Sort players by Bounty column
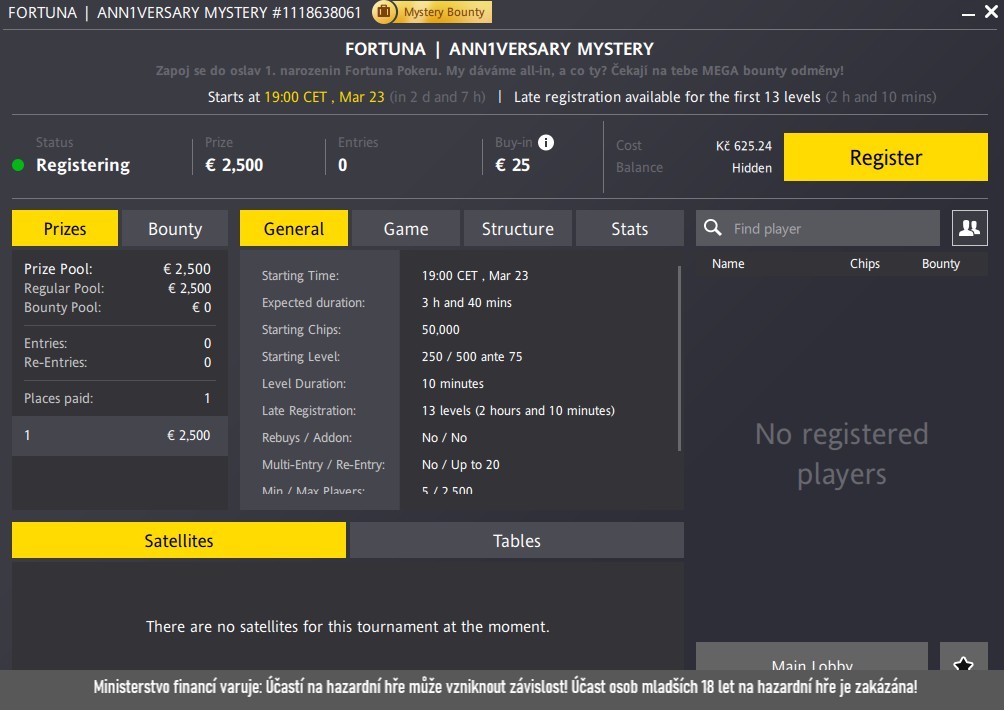 [941, 263]
